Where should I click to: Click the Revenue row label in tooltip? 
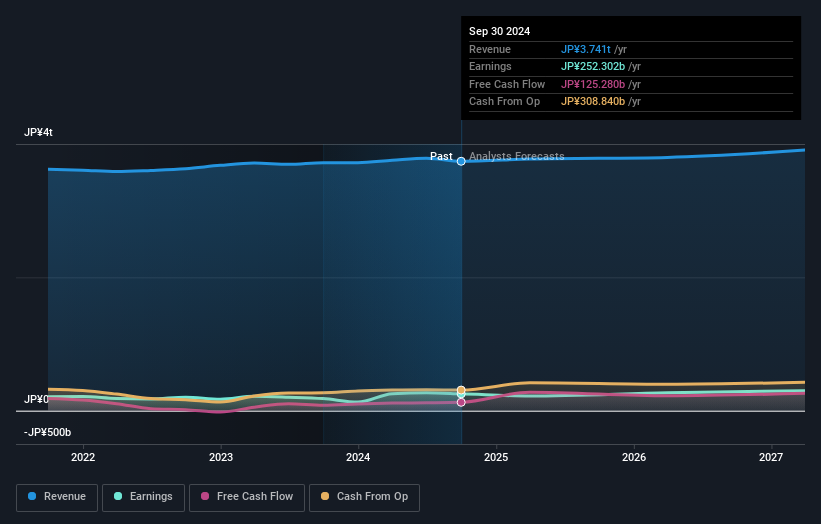tap(490, 49)
